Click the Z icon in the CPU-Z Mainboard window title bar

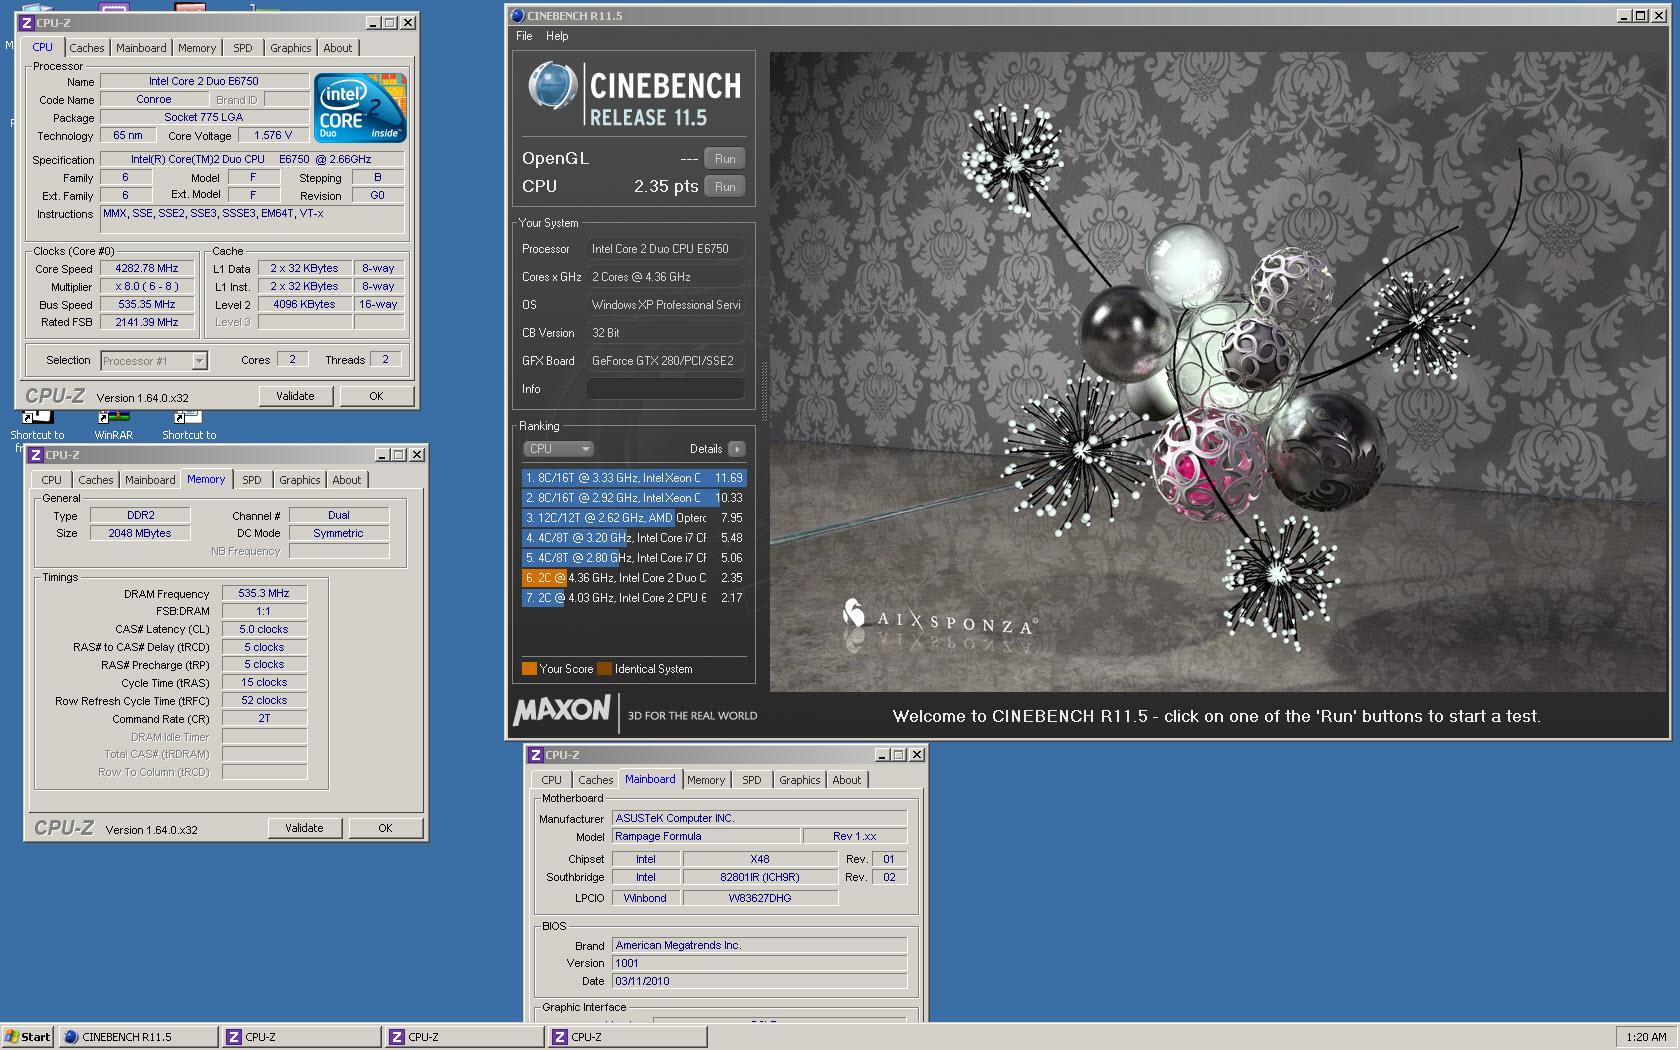535,754
